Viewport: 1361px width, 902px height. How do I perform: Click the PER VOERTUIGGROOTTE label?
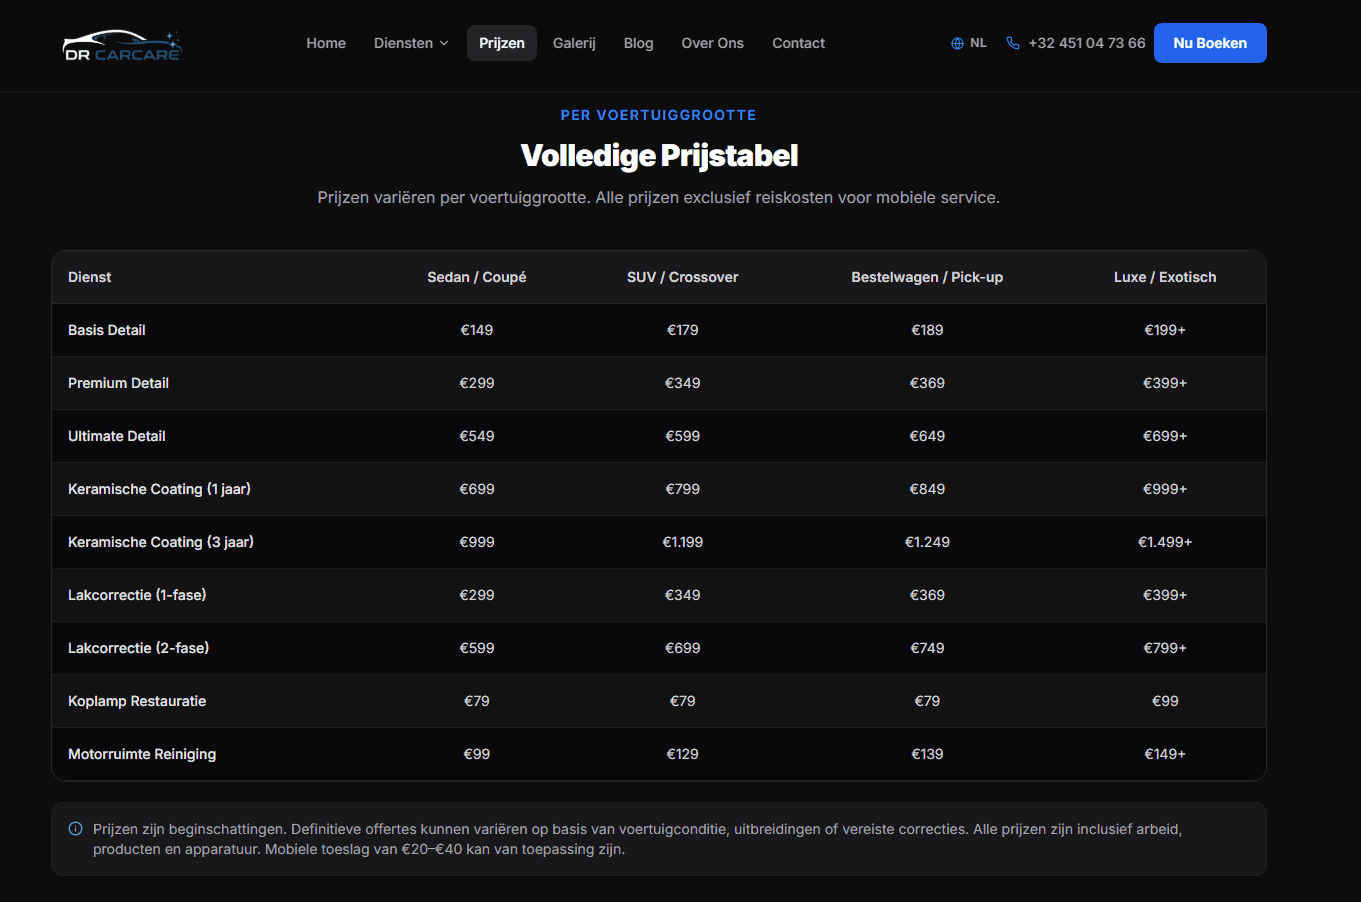659,115
